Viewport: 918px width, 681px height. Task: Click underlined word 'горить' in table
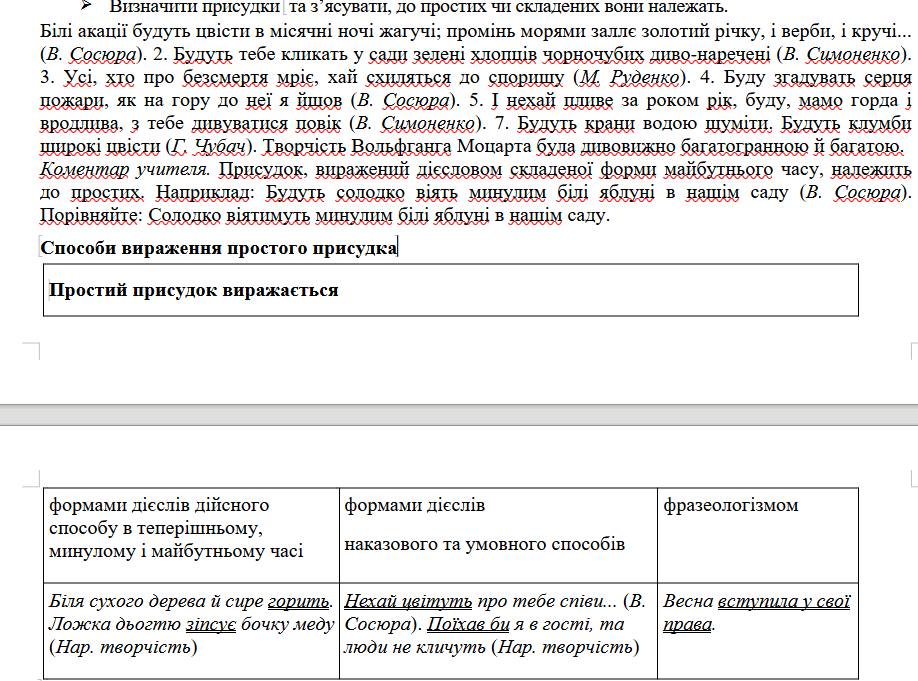pyautogui.click(x=298, y=601)
